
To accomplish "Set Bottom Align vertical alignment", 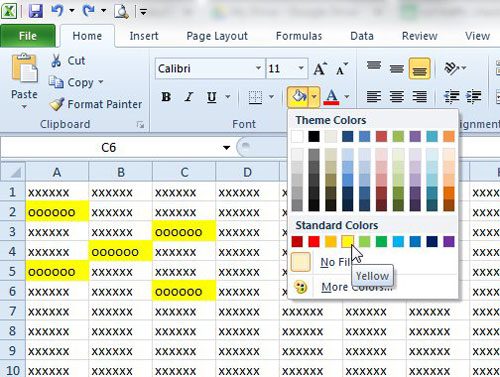I will point(419,69).
